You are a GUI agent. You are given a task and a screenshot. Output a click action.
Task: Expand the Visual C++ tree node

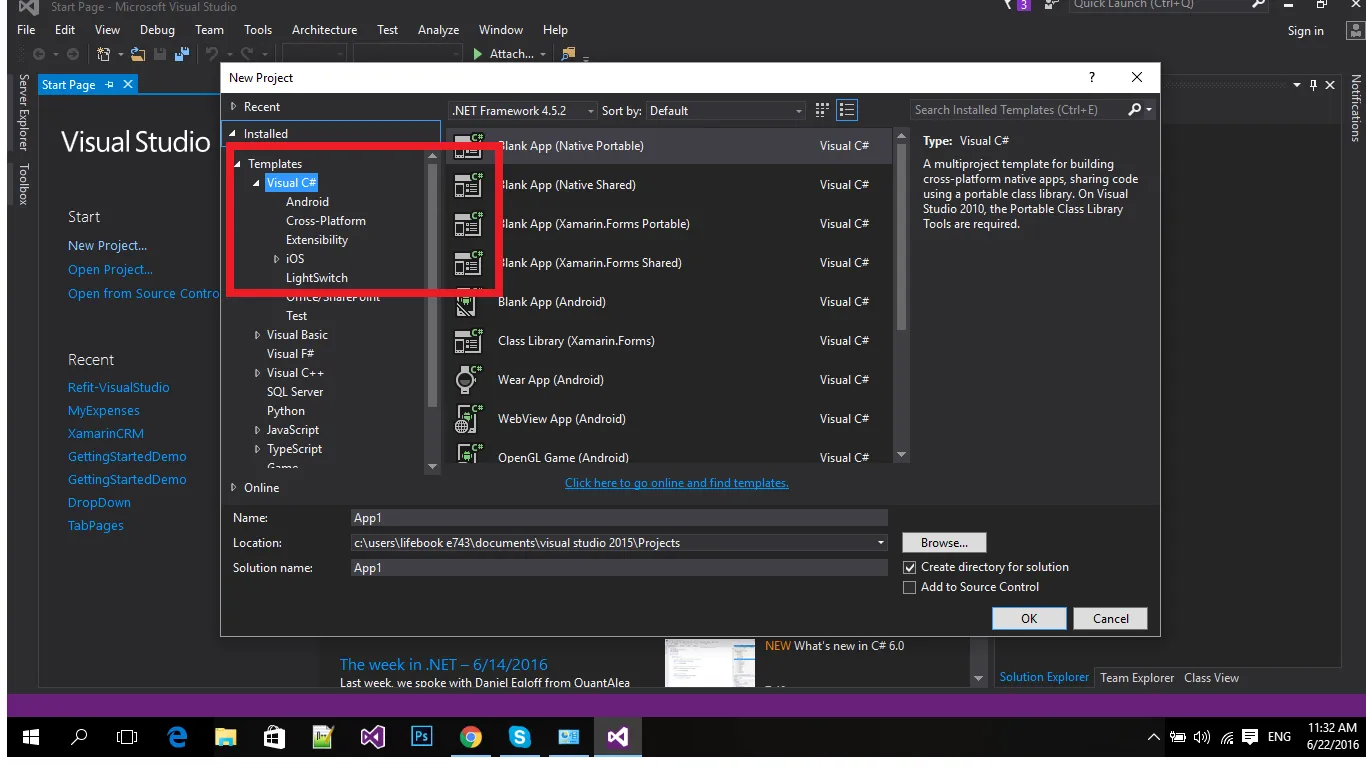coord(257,373)
